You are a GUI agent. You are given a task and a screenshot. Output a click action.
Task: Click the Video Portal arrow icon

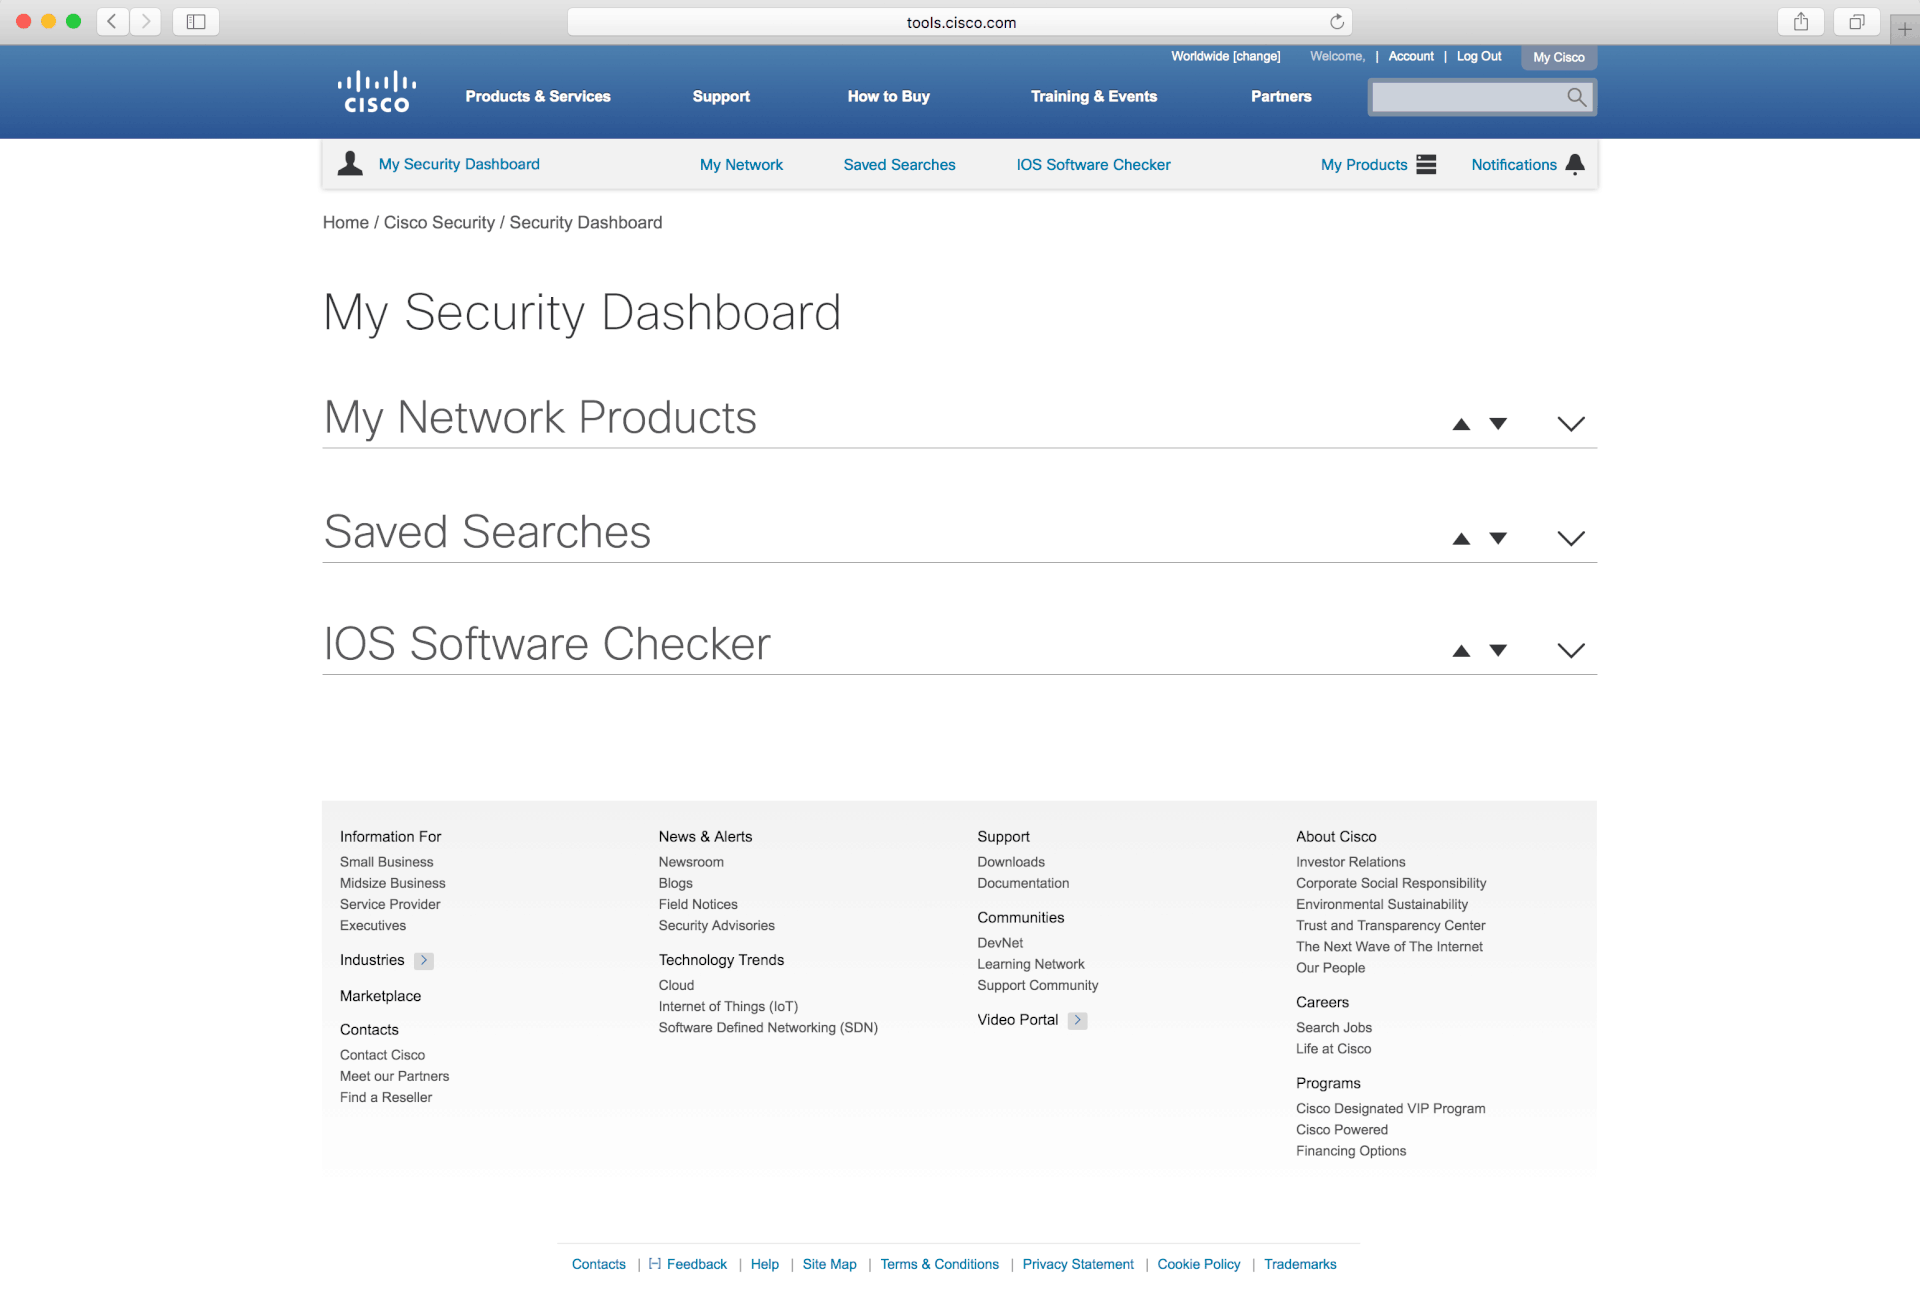tap(1077, 1021)
